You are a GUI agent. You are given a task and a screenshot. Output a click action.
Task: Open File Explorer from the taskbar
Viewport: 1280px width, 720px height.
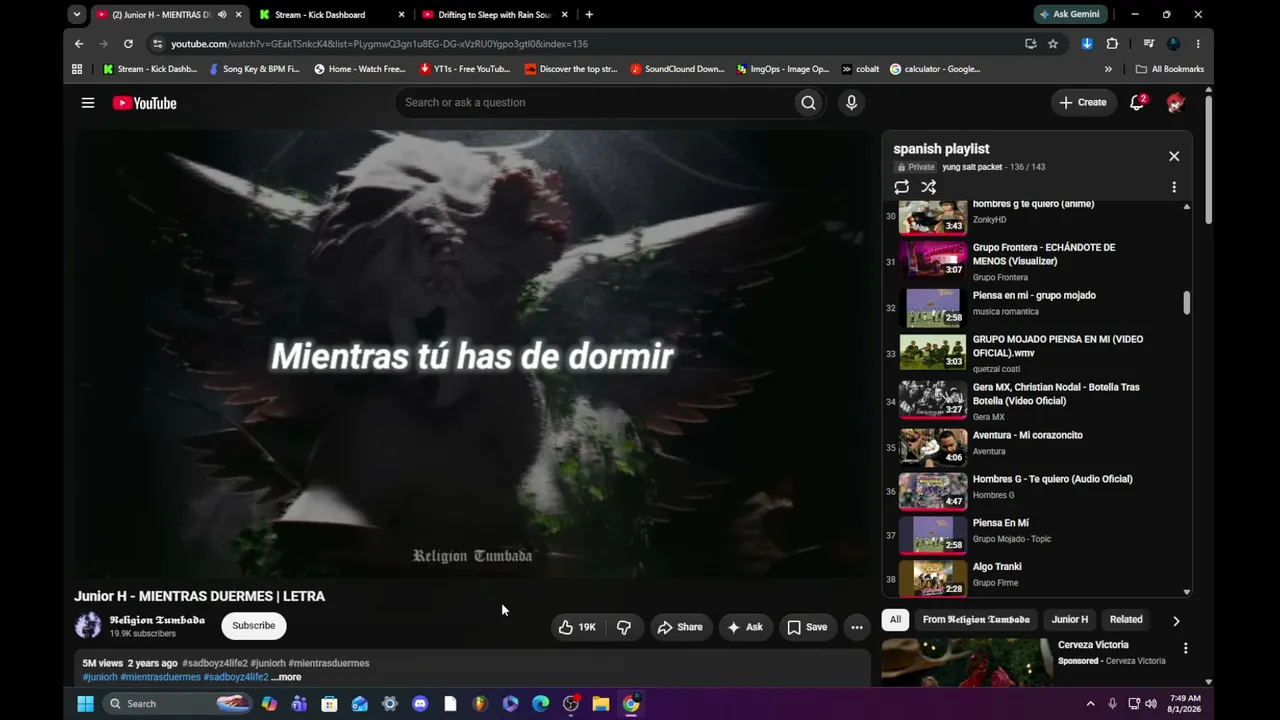[x=600, y=704]
